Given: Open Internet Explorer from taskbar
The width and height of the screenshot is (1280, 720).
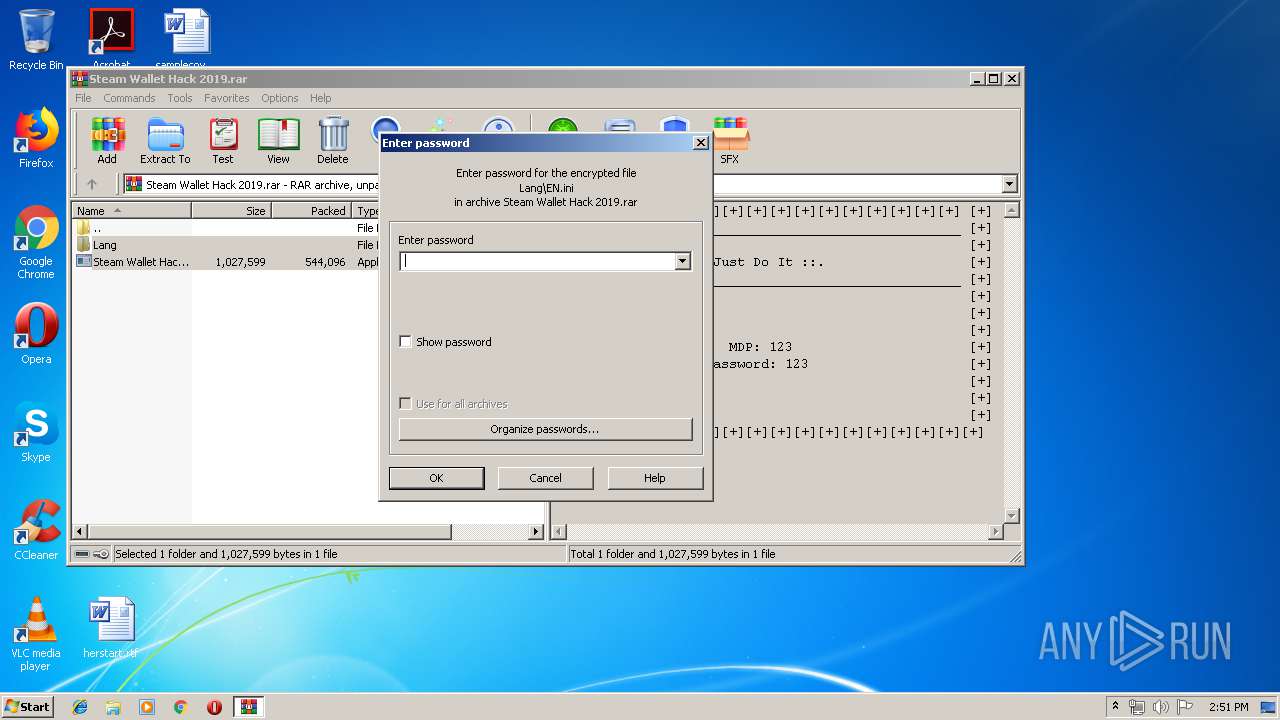Looking at the screenshot, I should click(x=80, y=707).
